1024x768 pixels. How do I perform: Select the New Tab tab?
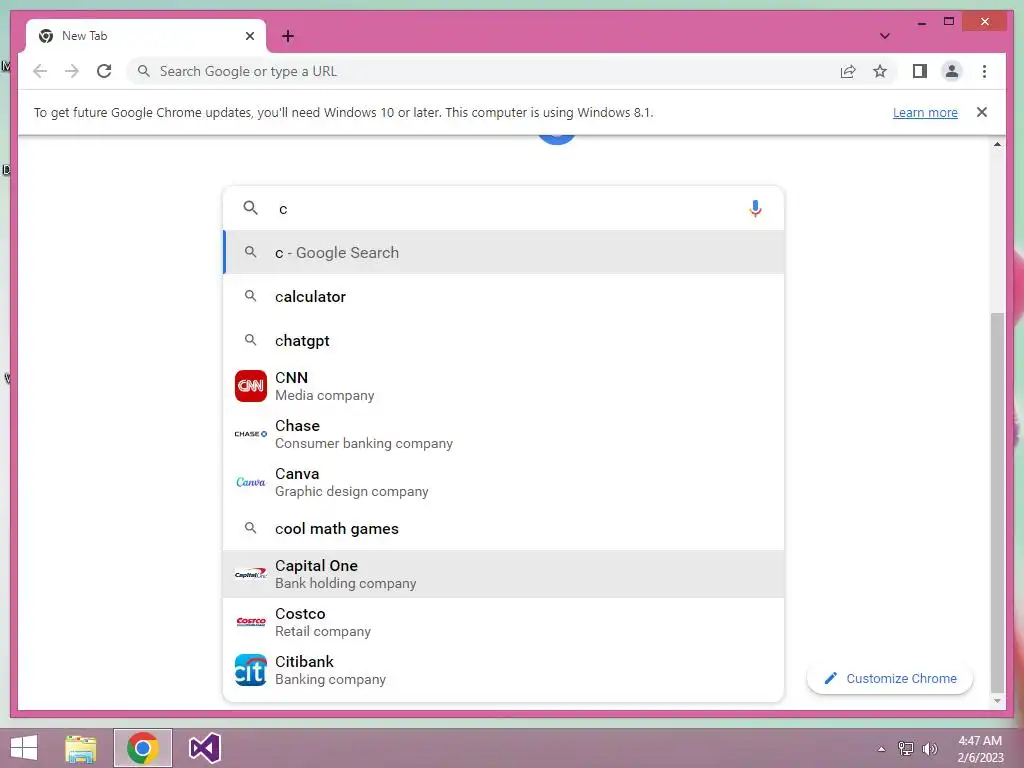(146, 36)
